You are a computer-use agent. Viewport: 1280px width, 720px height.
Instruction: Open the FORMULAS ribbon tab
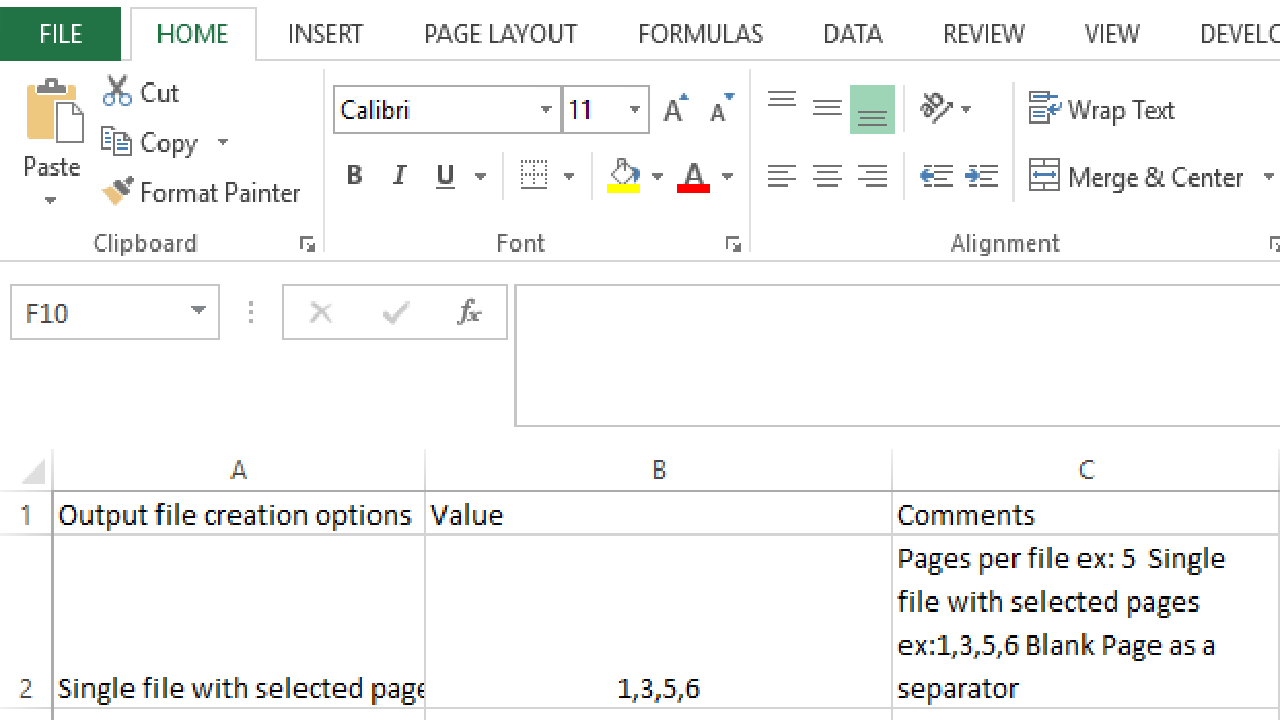coord(700,34)
